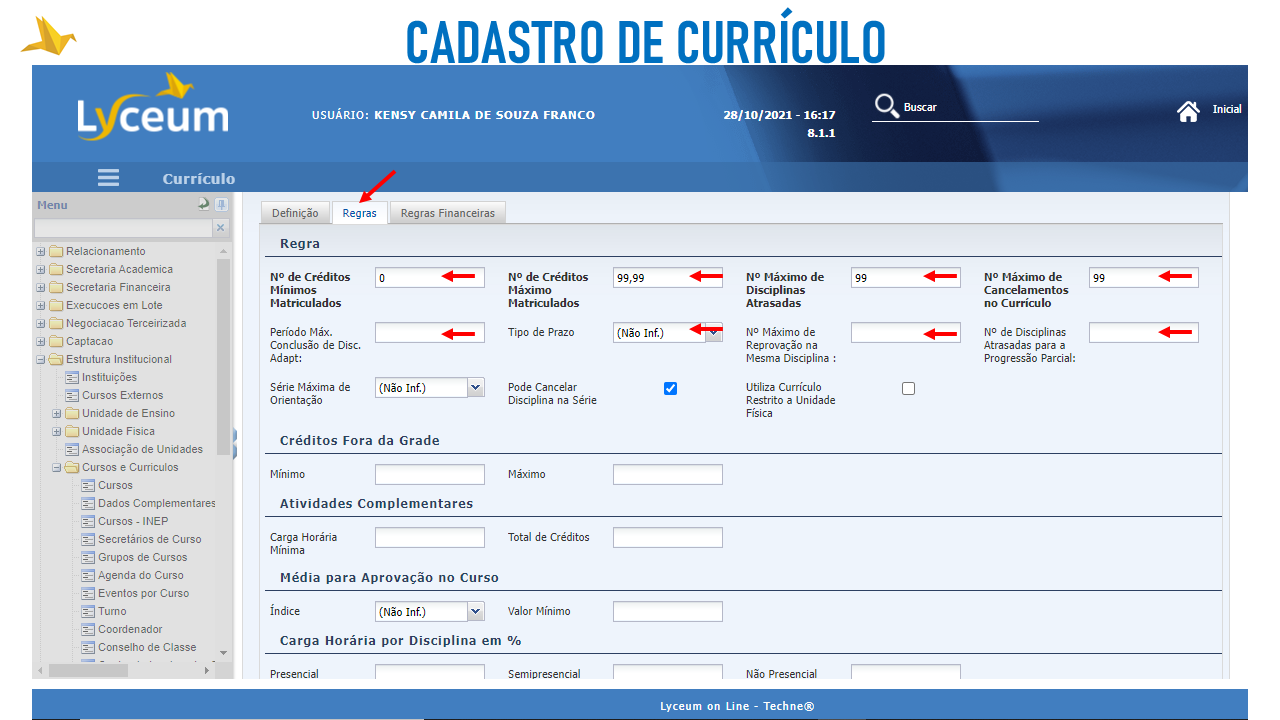
Task: Click Nº de Créditos Mínimos Matriculados field
Action: [x=430, y=278]
